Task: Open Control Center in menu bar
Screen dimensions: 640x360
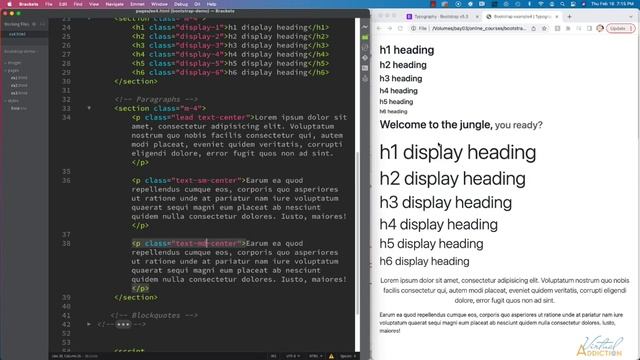Action: tap(573, 4)
